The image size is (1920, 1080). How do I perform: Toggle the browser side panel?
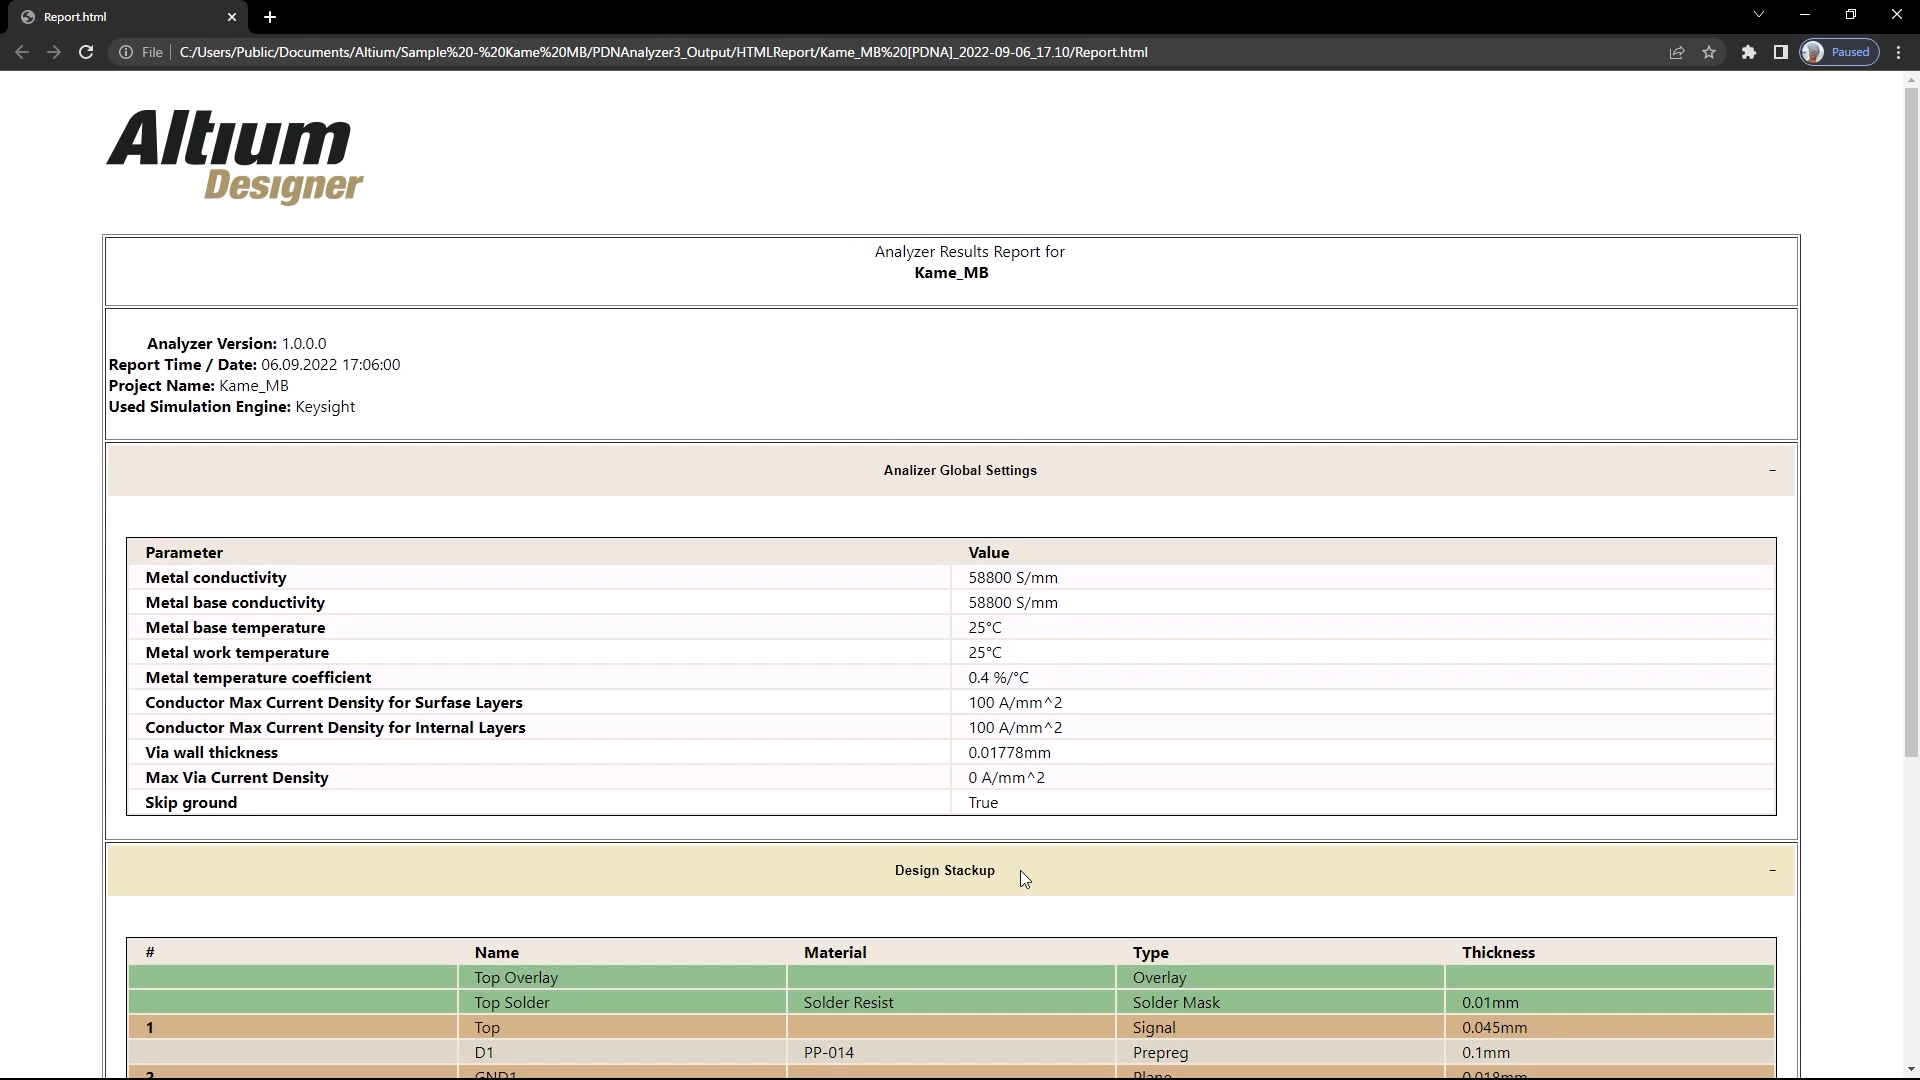tap(1781, 52)
